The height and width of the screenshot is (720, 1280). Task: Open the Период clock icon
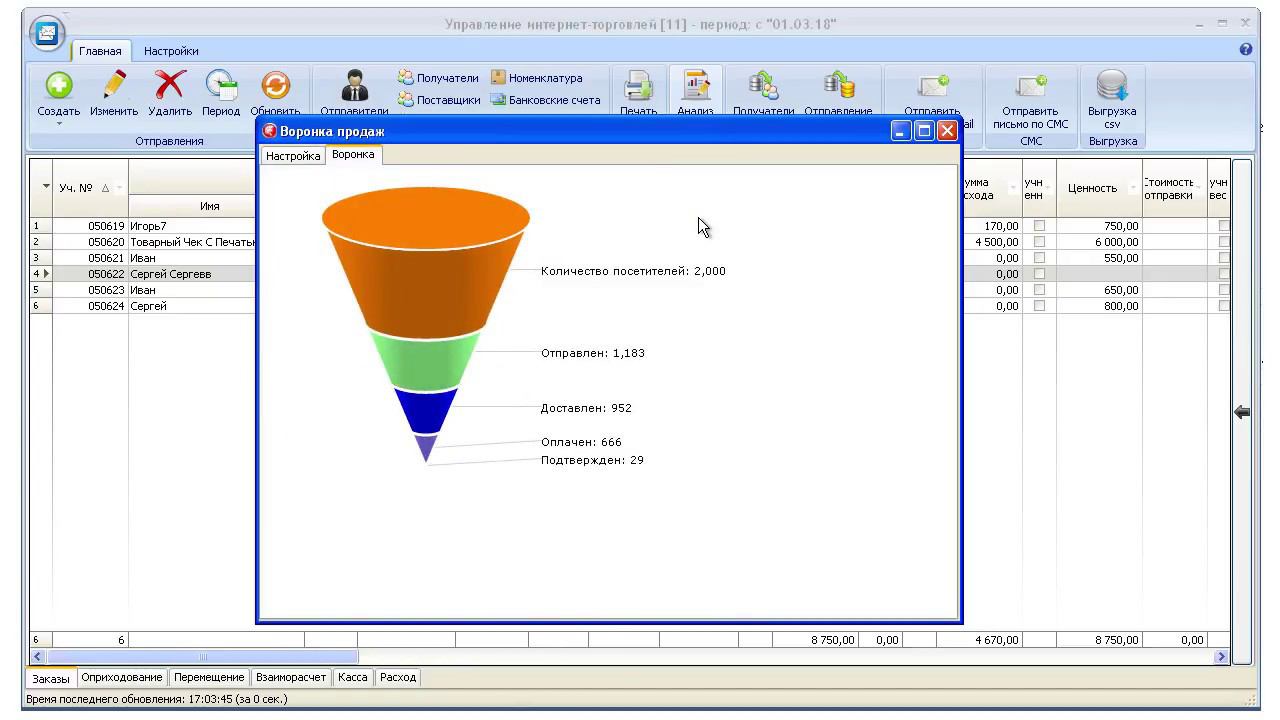pyautogui.click(x=221, y=85)
